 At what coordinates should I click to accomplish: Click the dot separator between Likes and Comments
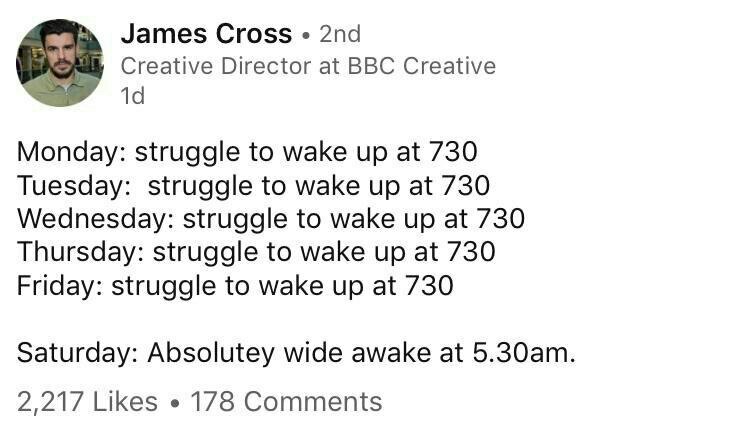[175, 403]
